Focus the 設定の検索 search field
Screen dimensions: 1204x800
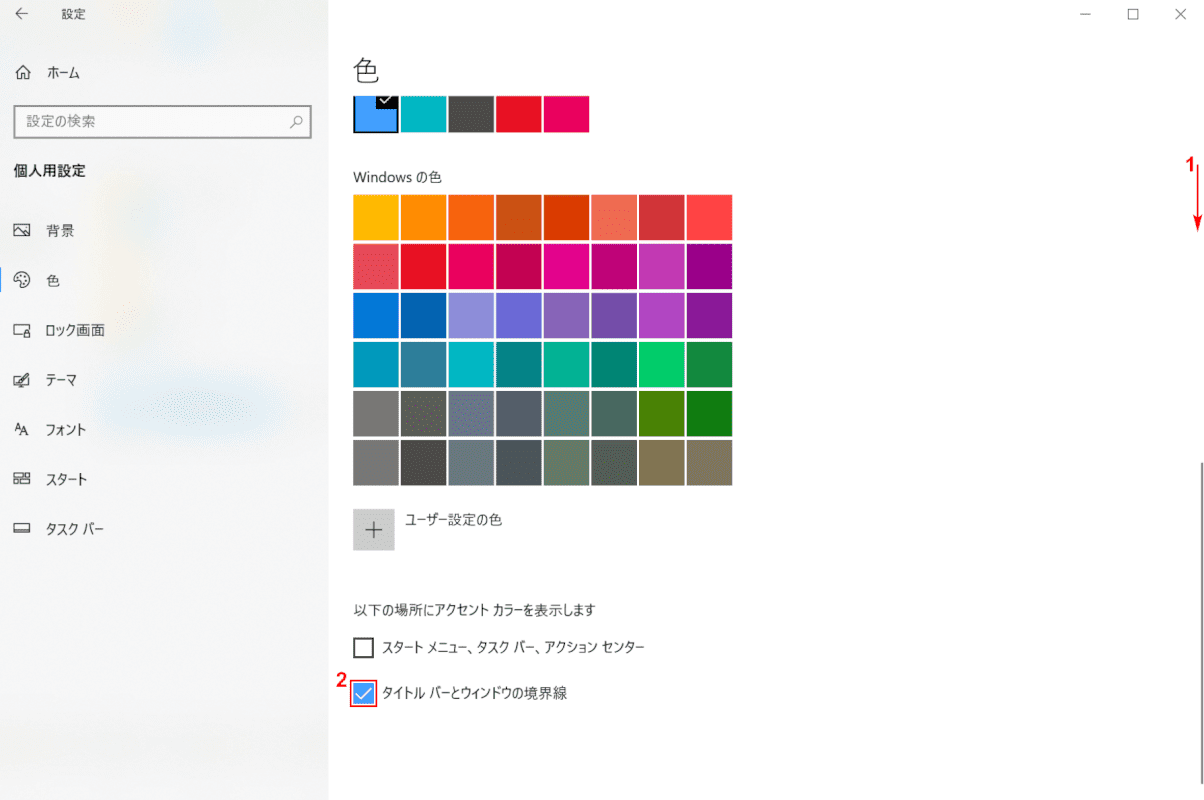[163, 122]
